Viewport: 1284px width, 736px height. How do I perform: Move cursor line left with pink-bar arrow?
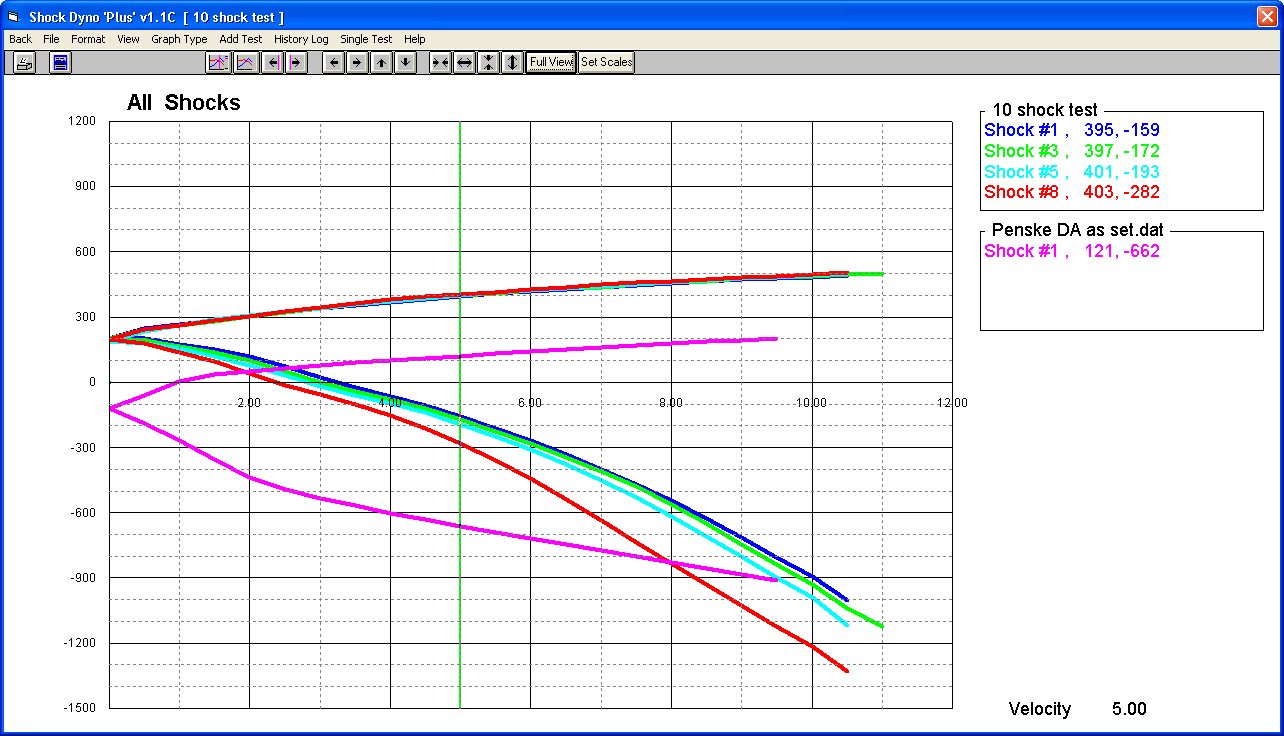[x=272, y=63]
